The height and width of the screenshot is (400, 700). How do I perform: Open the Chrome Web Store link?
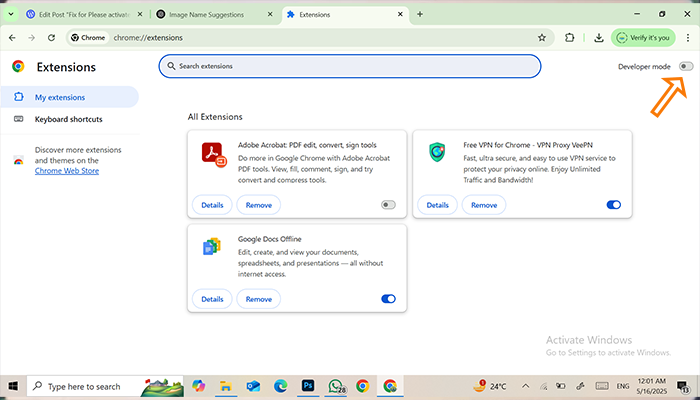click(x=67, y=171)
